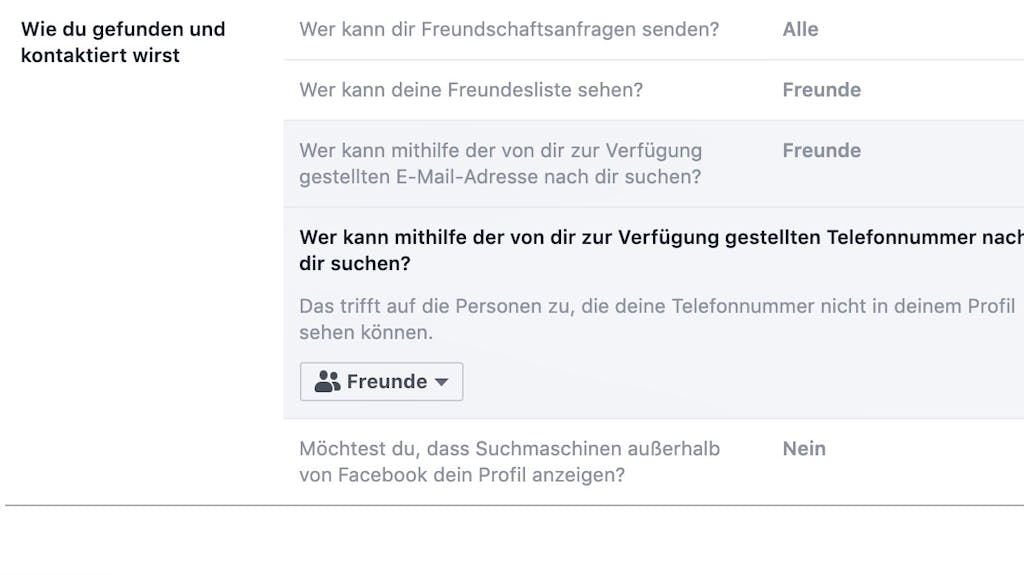This screenshot has width=1024, height=575.
Task: Click Freunde value beside E-Mail-Adresse question
Action: tap(822, 150)
